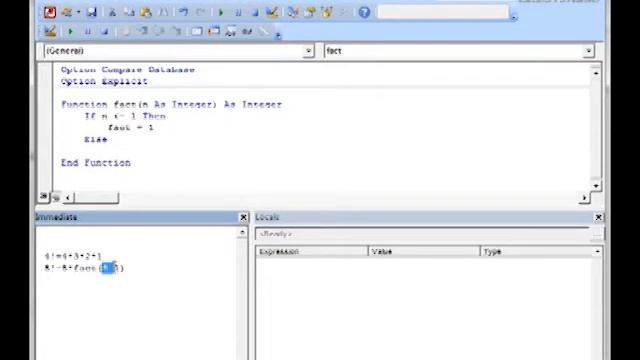Click Break in the Standard toolbar
Image resolution: width=640 pixels, height=360 pixels.
tap(238, 12)
